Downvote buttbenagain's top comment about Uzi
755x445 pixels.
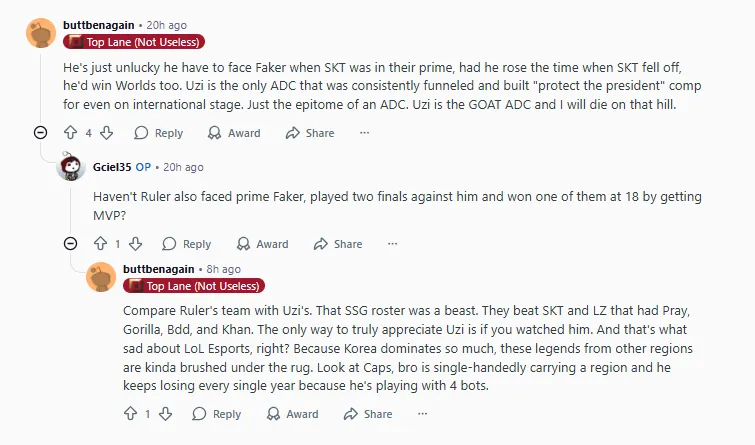click(106, 133)
